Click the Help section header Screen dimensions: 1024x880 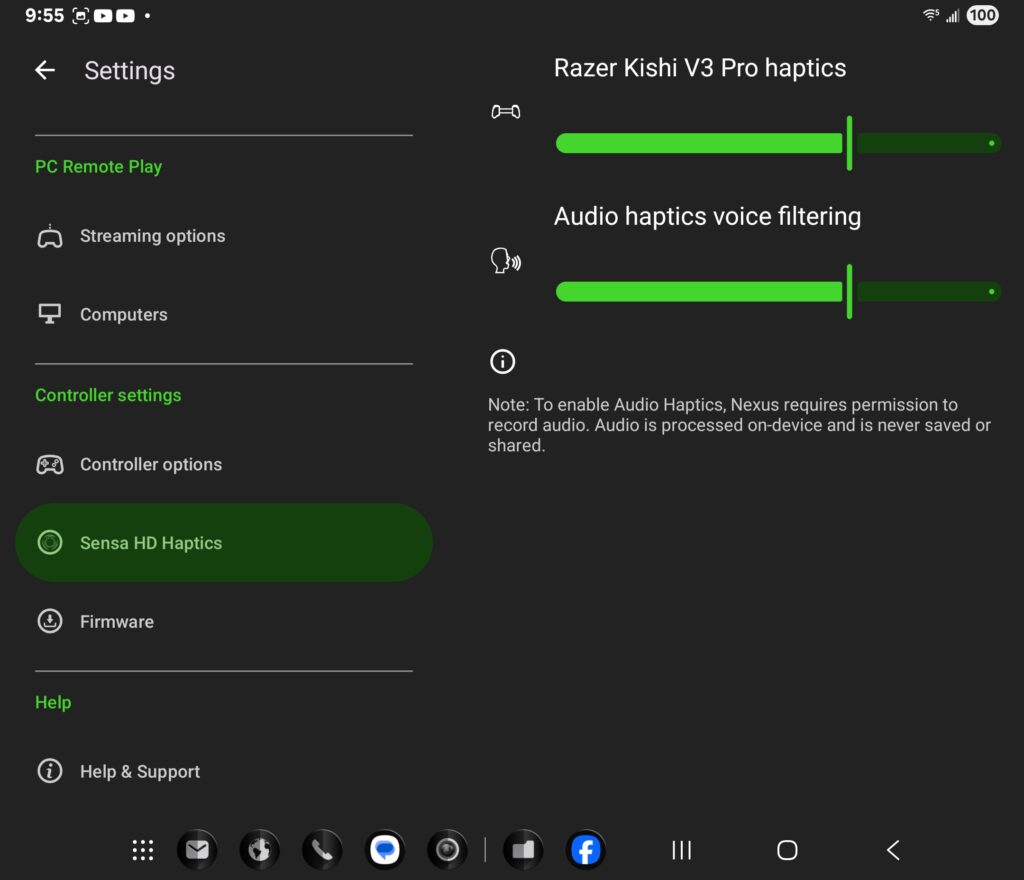[x=53, y=702]
